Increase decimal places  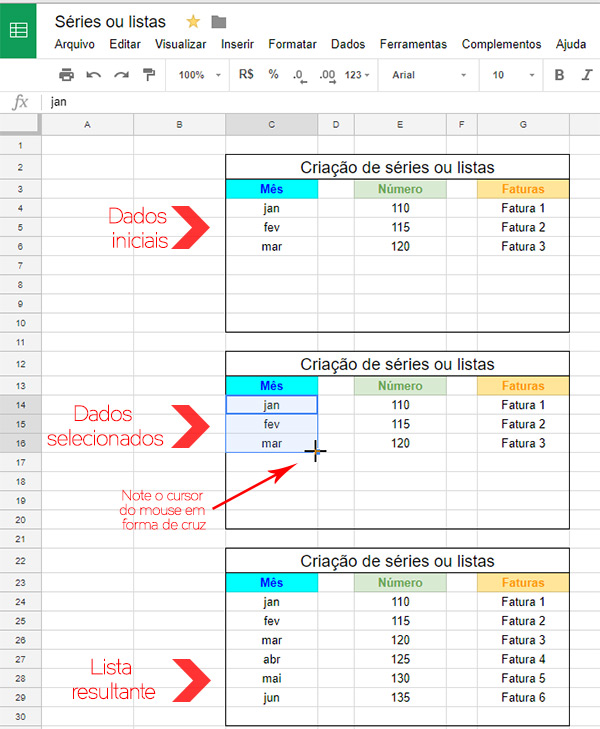(327, 75)
